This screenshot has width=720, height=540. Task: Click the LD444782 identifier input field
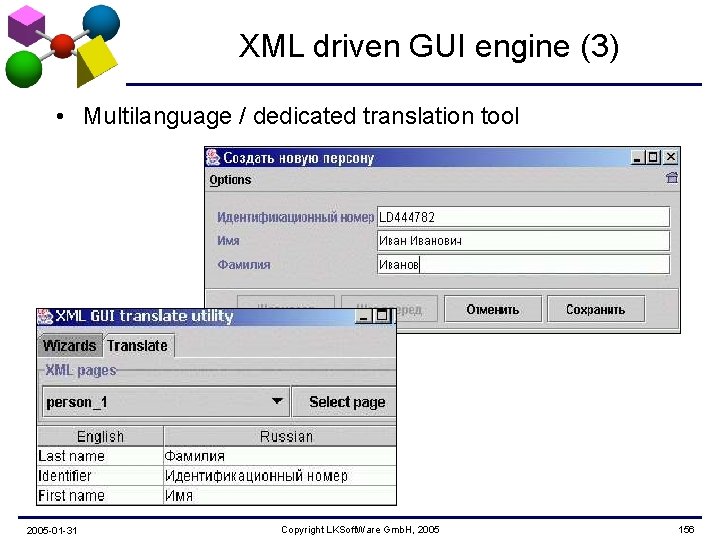coord(523,217)
